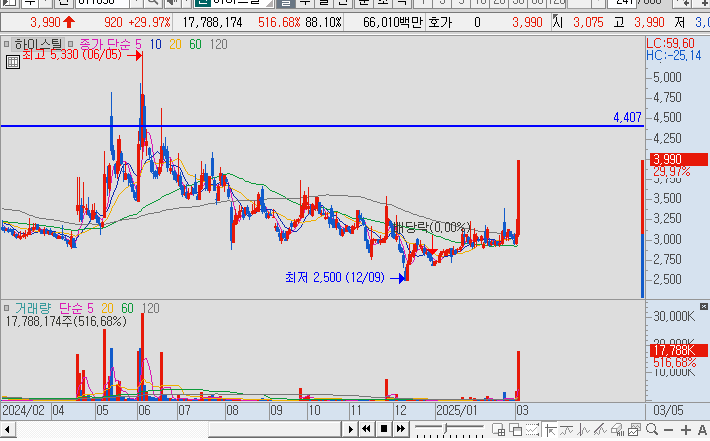Toggle the axis crosshair tool icon
Image resolution: width=710 pixels, height=441 pixels.
[x=550, y=429]
